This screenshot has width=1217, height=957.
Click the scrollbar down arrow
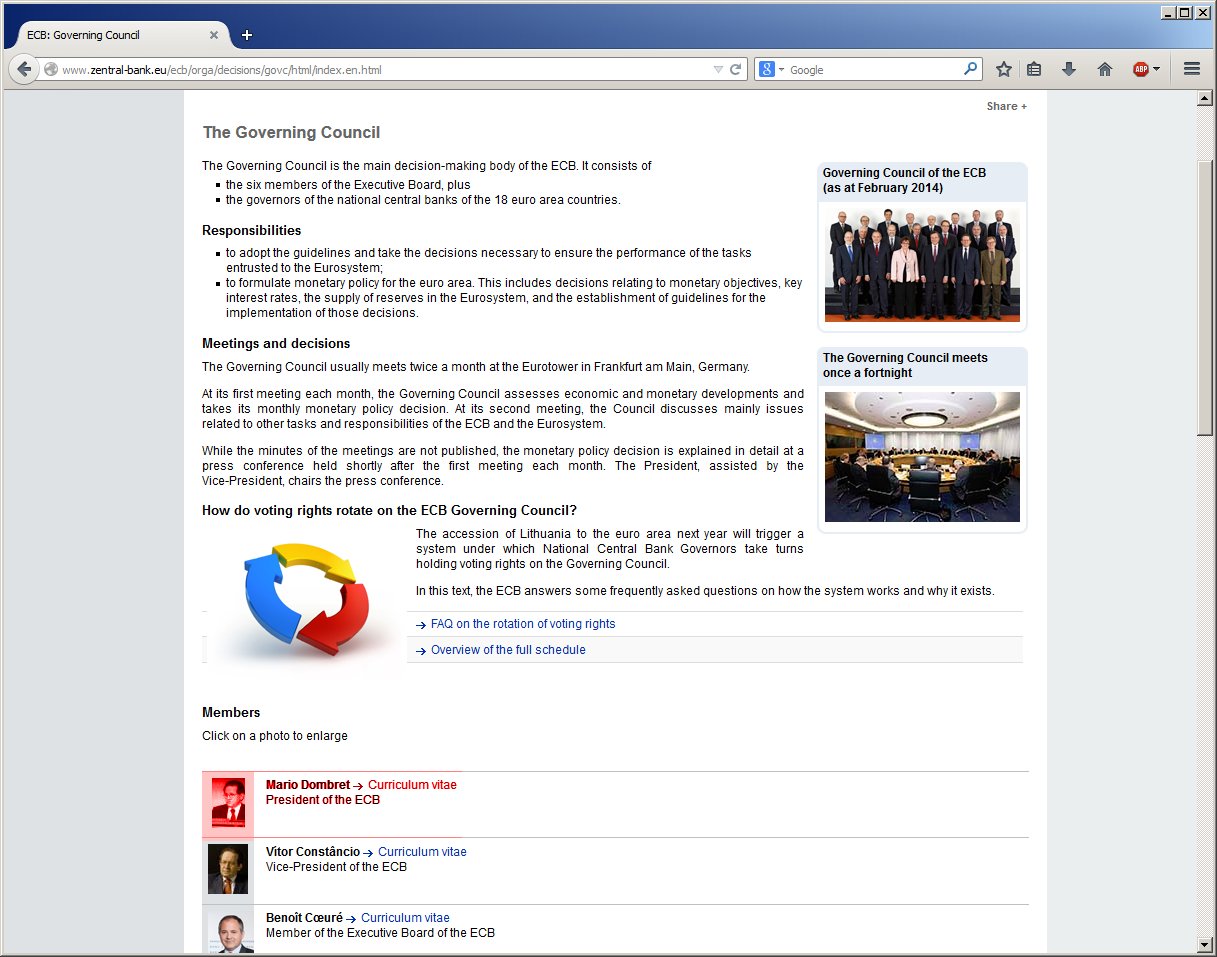[x=1206, y=944]
